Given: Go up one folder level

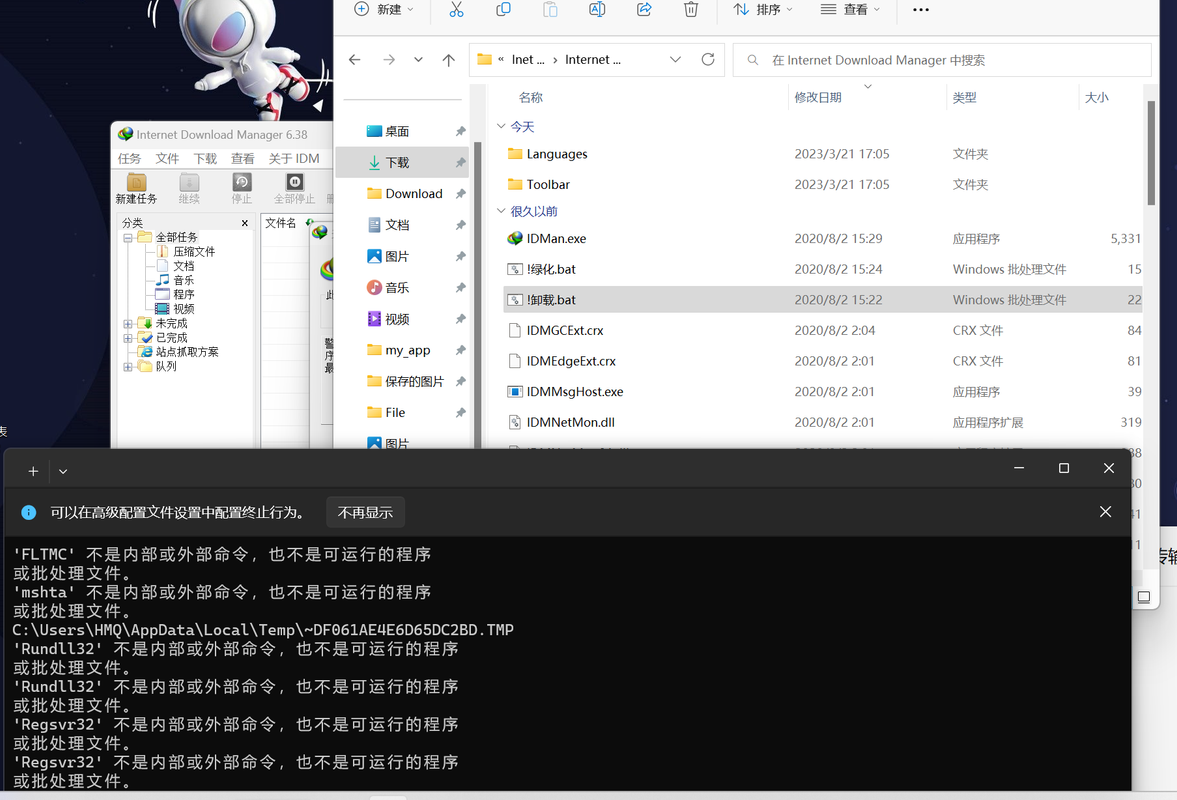Looking at the screenshot, I should [x=449, y=60].
